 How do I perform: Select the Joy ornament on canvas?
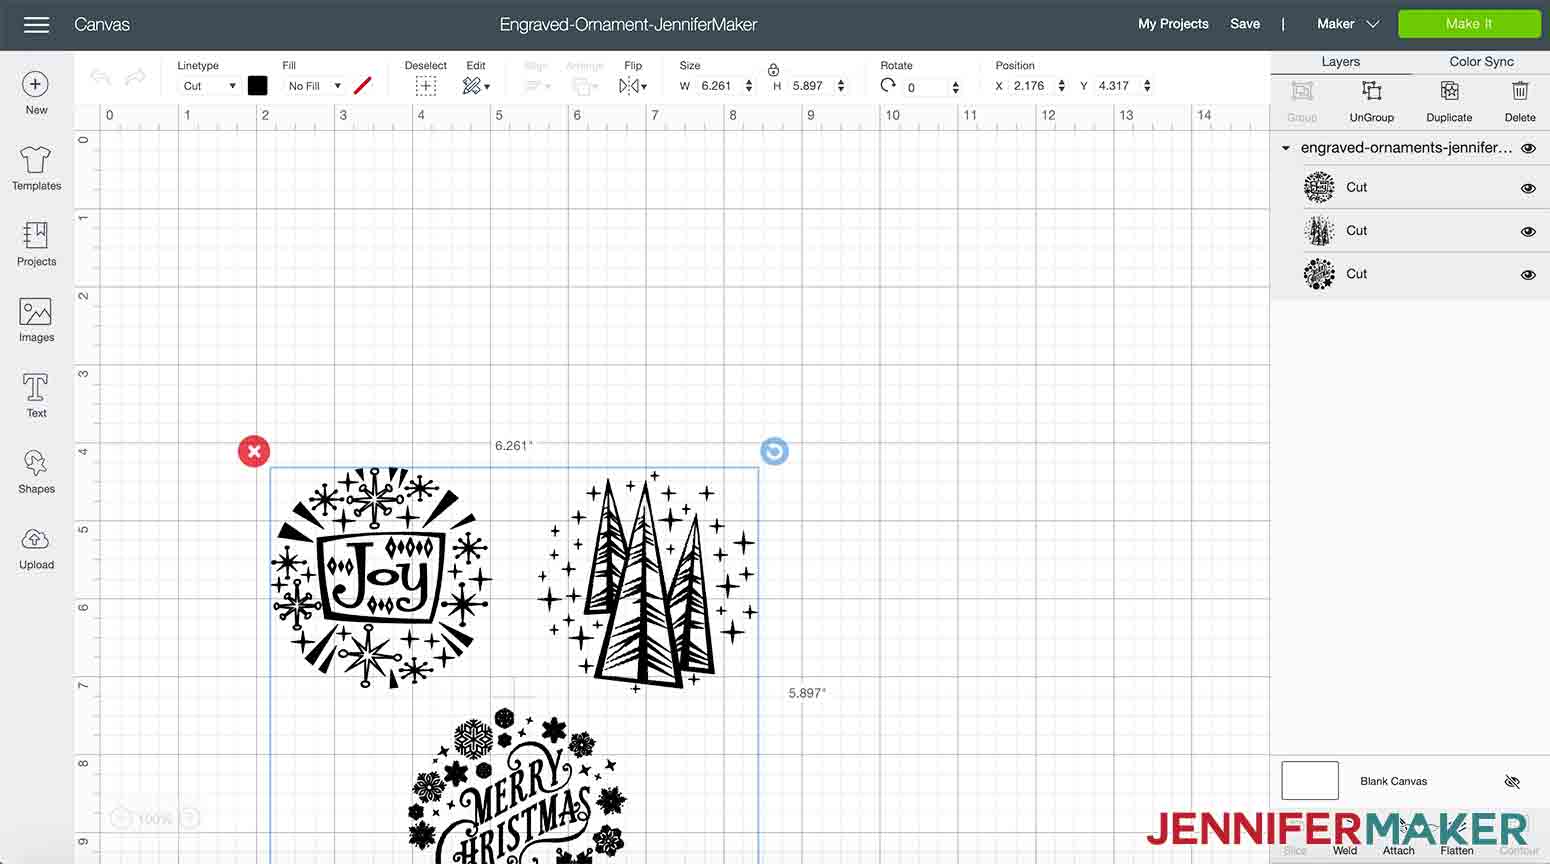pos(381,578)
